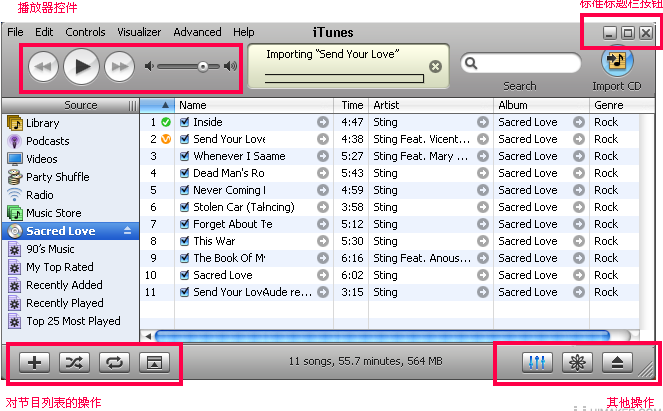
Task: Open the Controls menu
Action: (85, 32)
